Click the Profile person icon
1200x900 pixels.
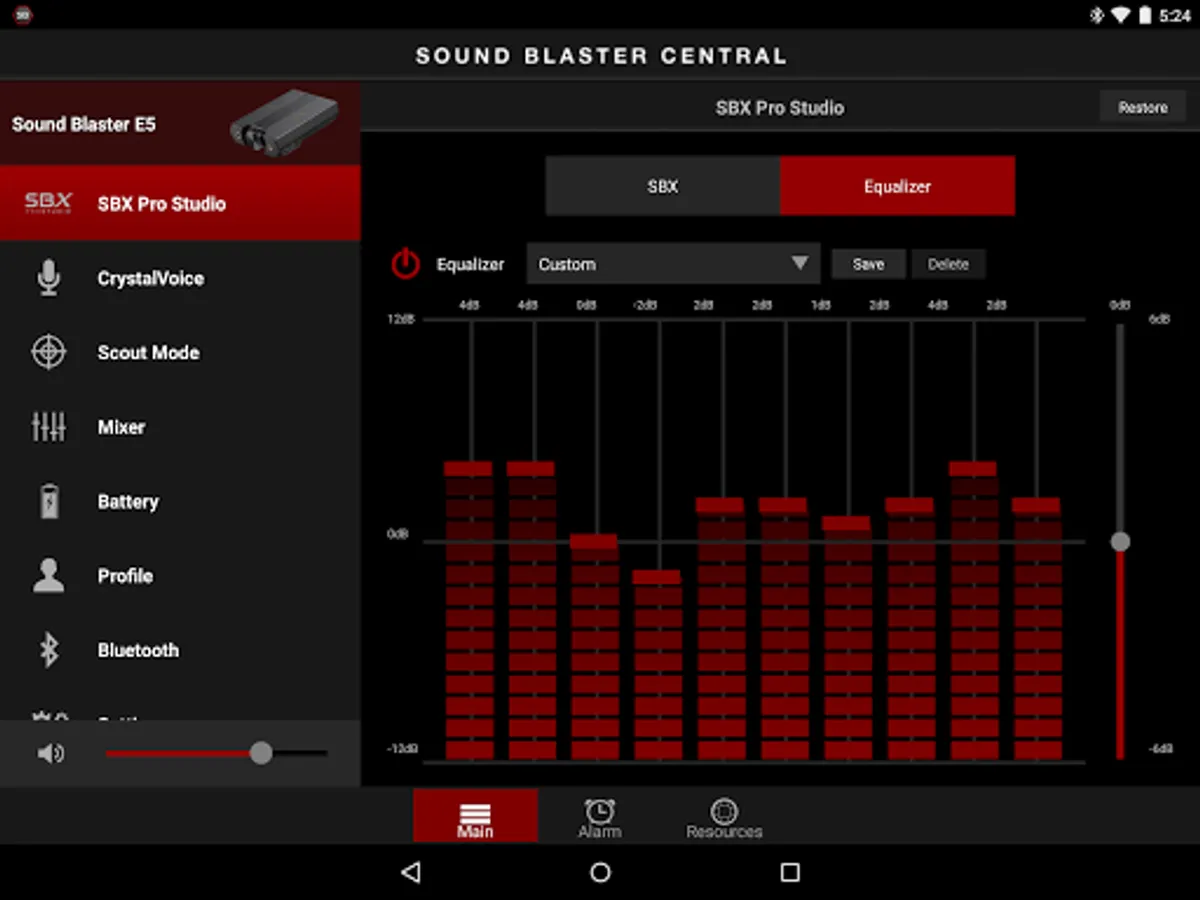[x=48, y=575]
